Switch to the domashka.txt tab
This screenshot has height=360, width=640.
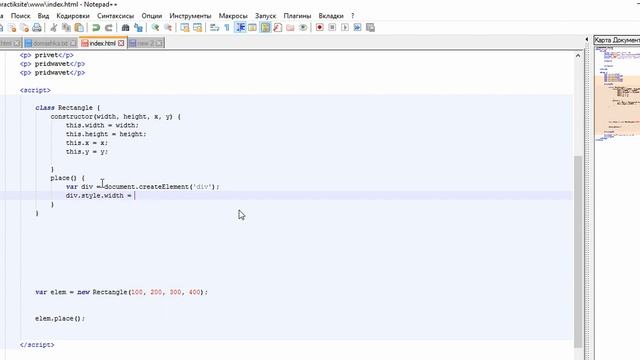click(50, 43)
